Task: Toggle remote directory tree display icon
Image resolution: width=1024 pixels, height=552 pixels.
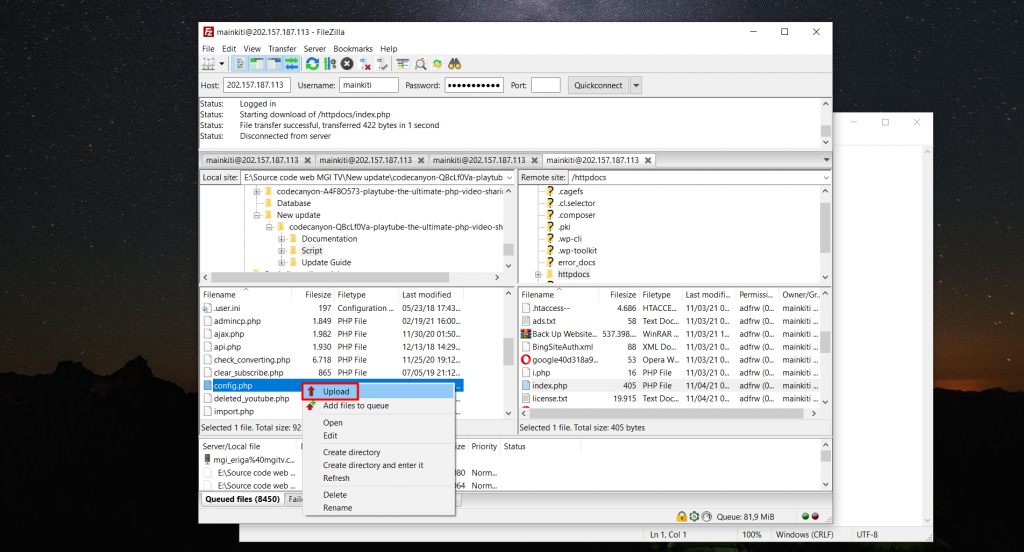Action: tap(274, 64)
